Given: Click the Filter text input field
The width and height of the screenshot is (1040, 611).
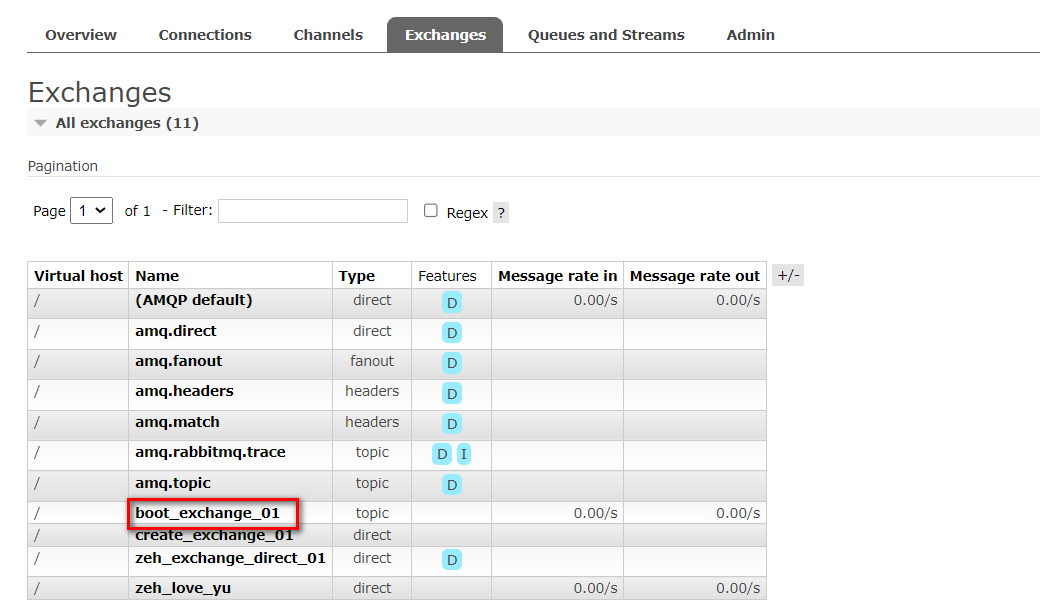Looking at the screenshot, I should 313,211.
